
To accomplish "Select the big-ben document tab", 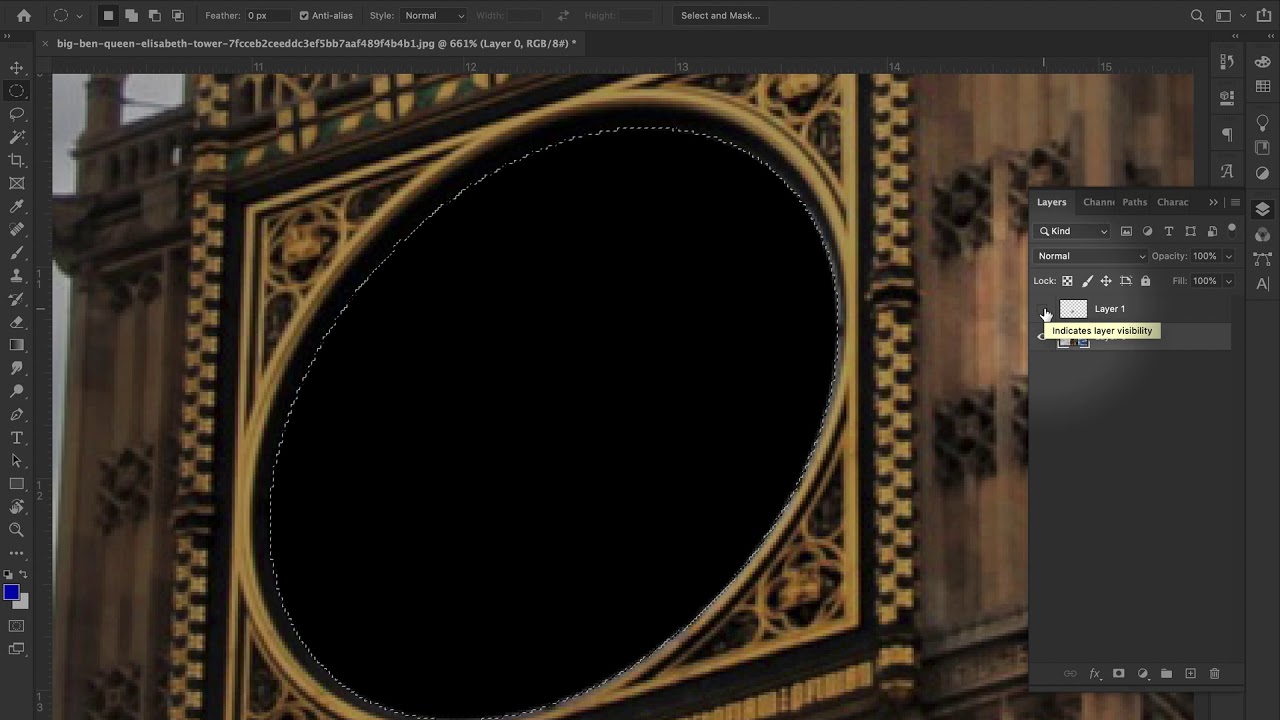I will (x=316, y=44).
